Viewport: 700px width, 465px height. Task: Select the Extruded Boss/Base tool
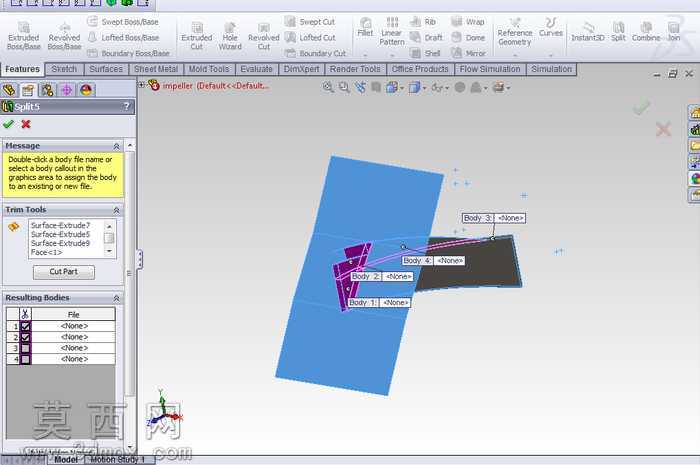pyautogui.click(x=24, y=35)
